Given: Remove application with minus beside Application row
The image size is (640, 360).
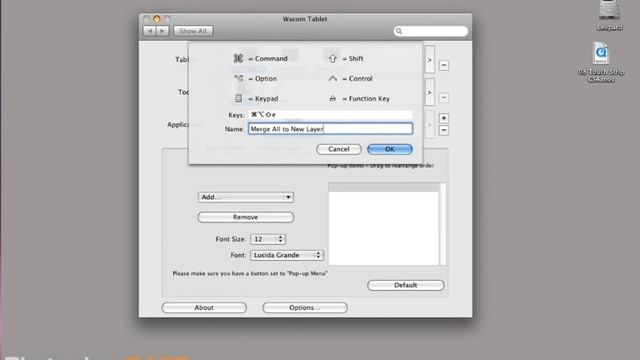Looking at the screenshot, I should click(x=444, y=130).
